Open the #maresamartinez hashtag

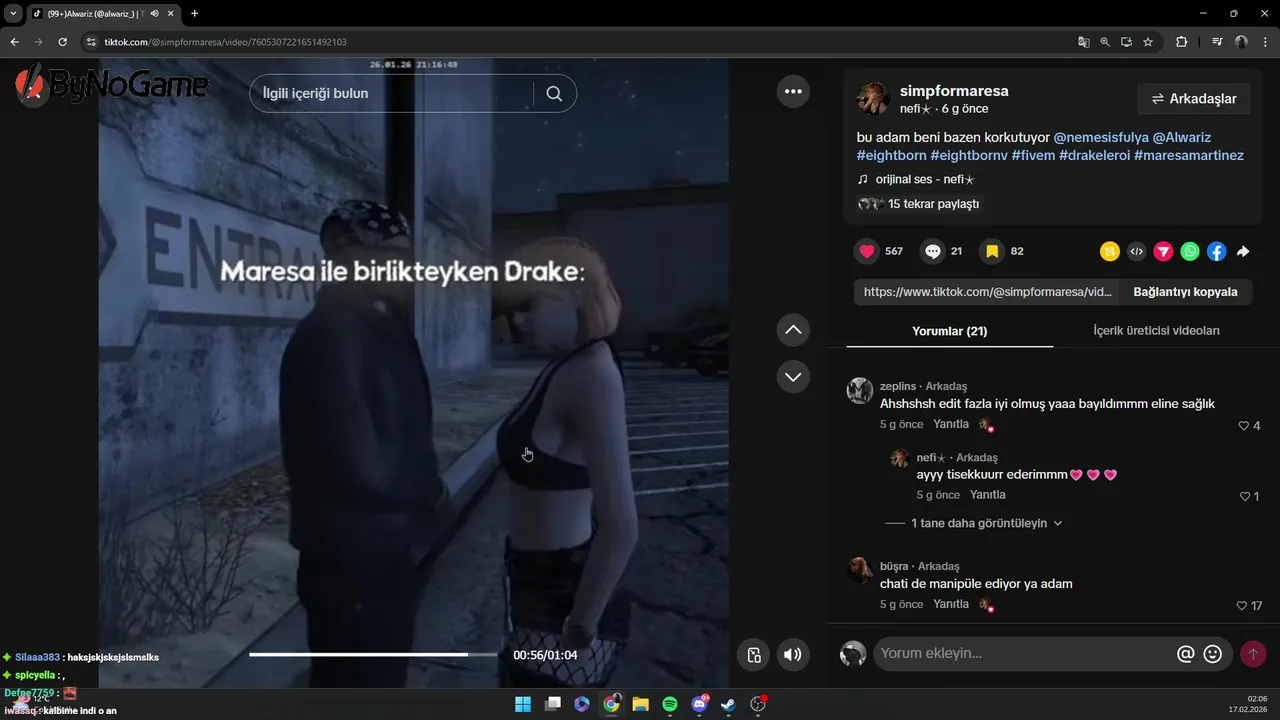[x=1189, y=156]
